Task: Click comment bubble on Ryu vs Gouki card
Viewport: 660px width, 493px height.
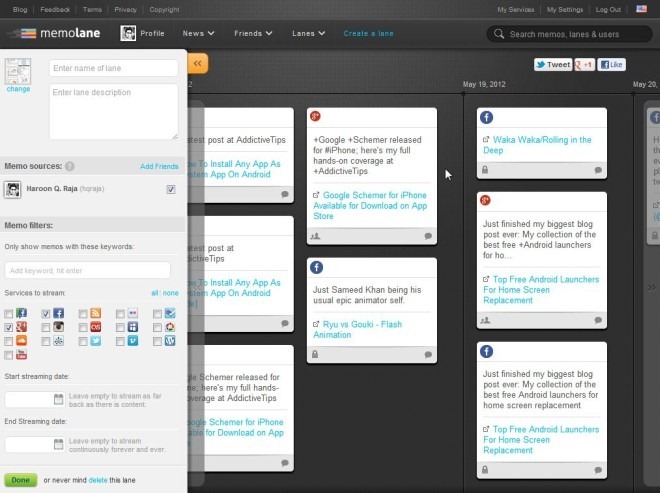Action: (x=428, y=355)
